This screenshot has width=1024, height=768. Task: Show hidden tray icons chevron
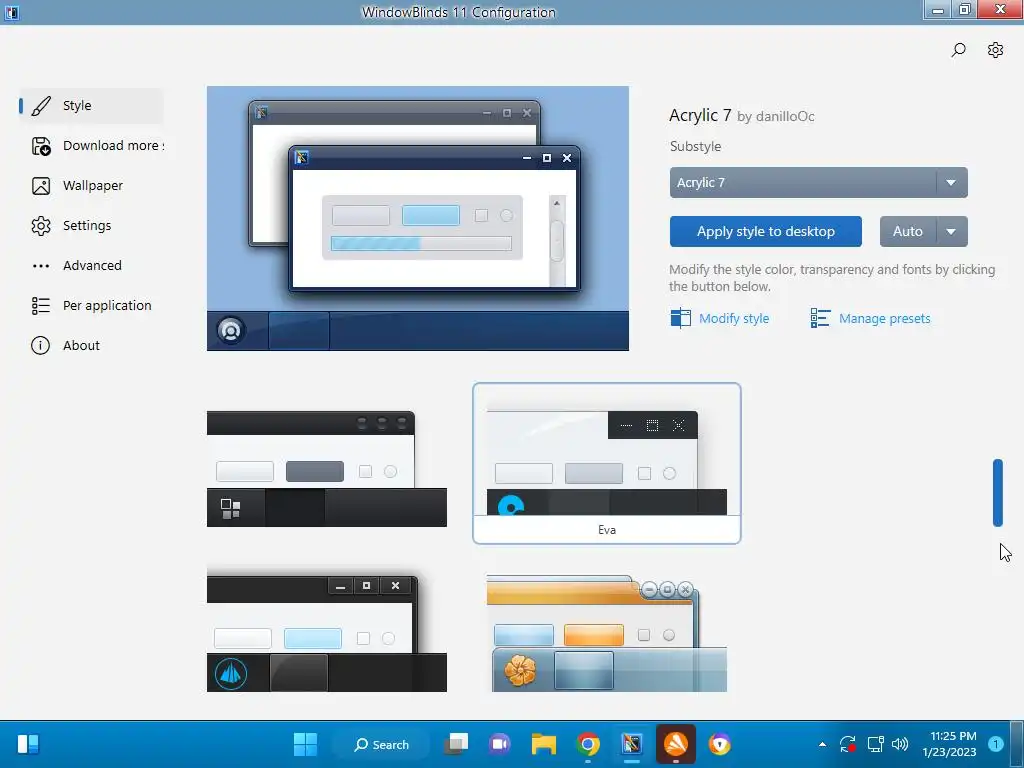pos(822,744)
